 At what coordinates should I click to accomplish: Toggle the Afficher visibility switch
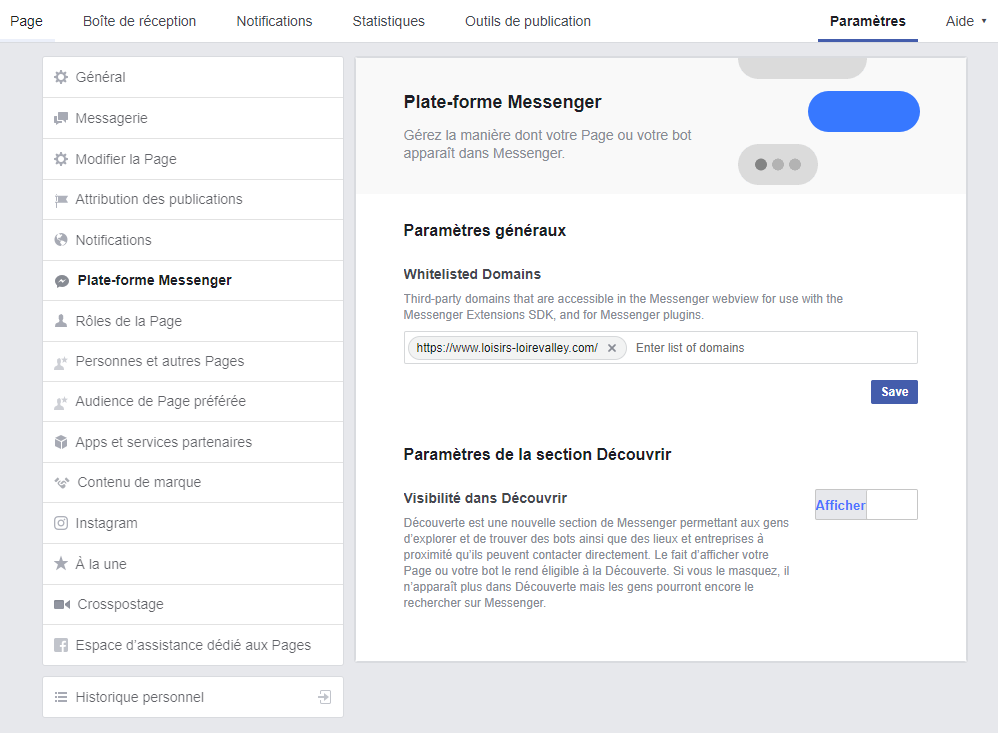[x=865, y=505]
